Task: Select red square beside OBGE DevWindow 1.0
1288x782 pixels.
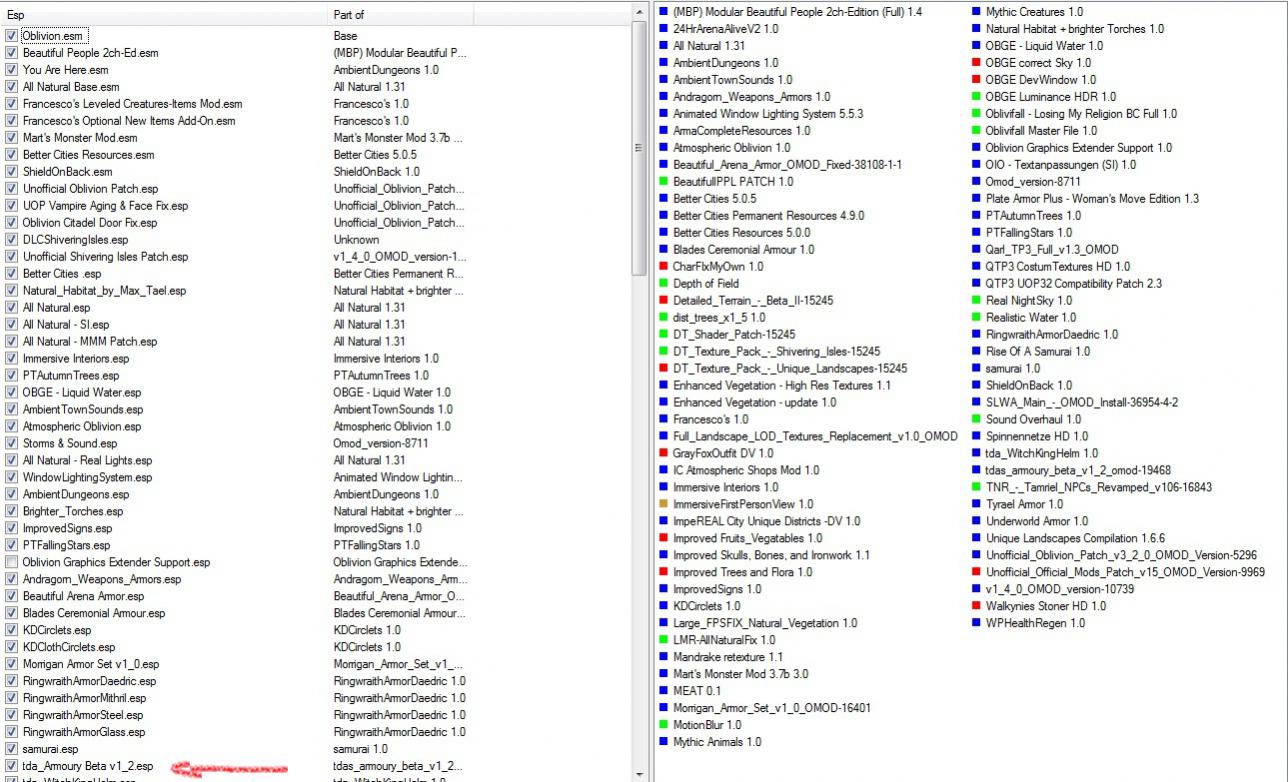Action: 976,80
